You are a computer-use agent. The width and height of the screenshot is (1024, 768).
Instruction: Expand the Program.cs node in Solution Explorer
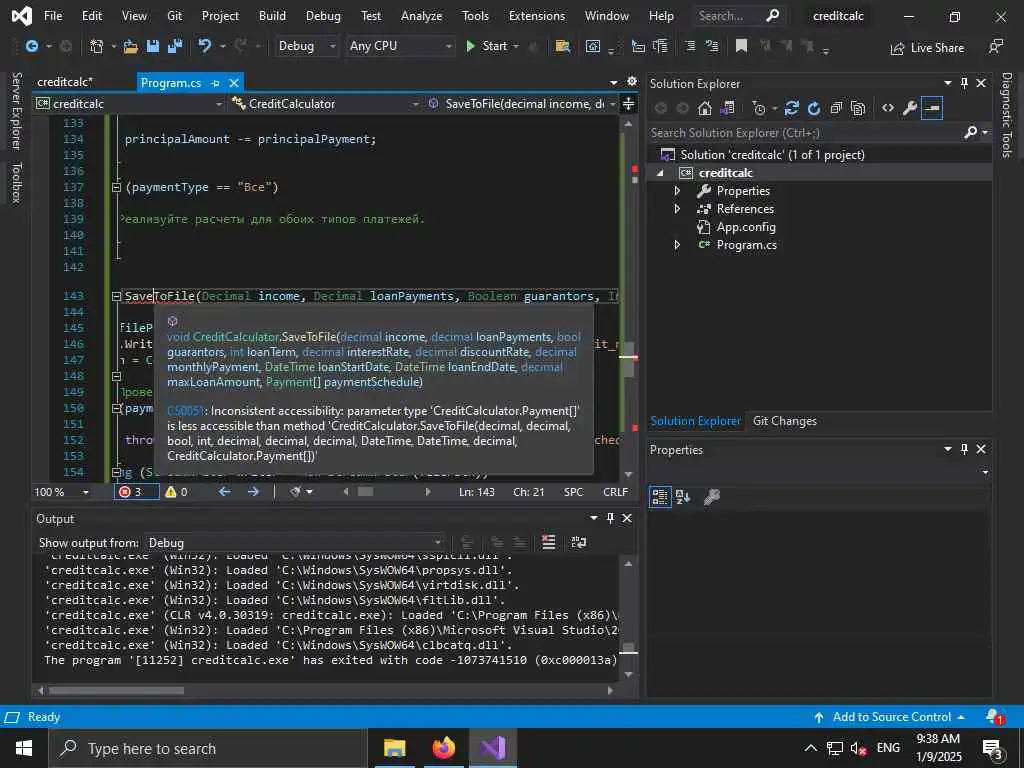coord(677,245)
